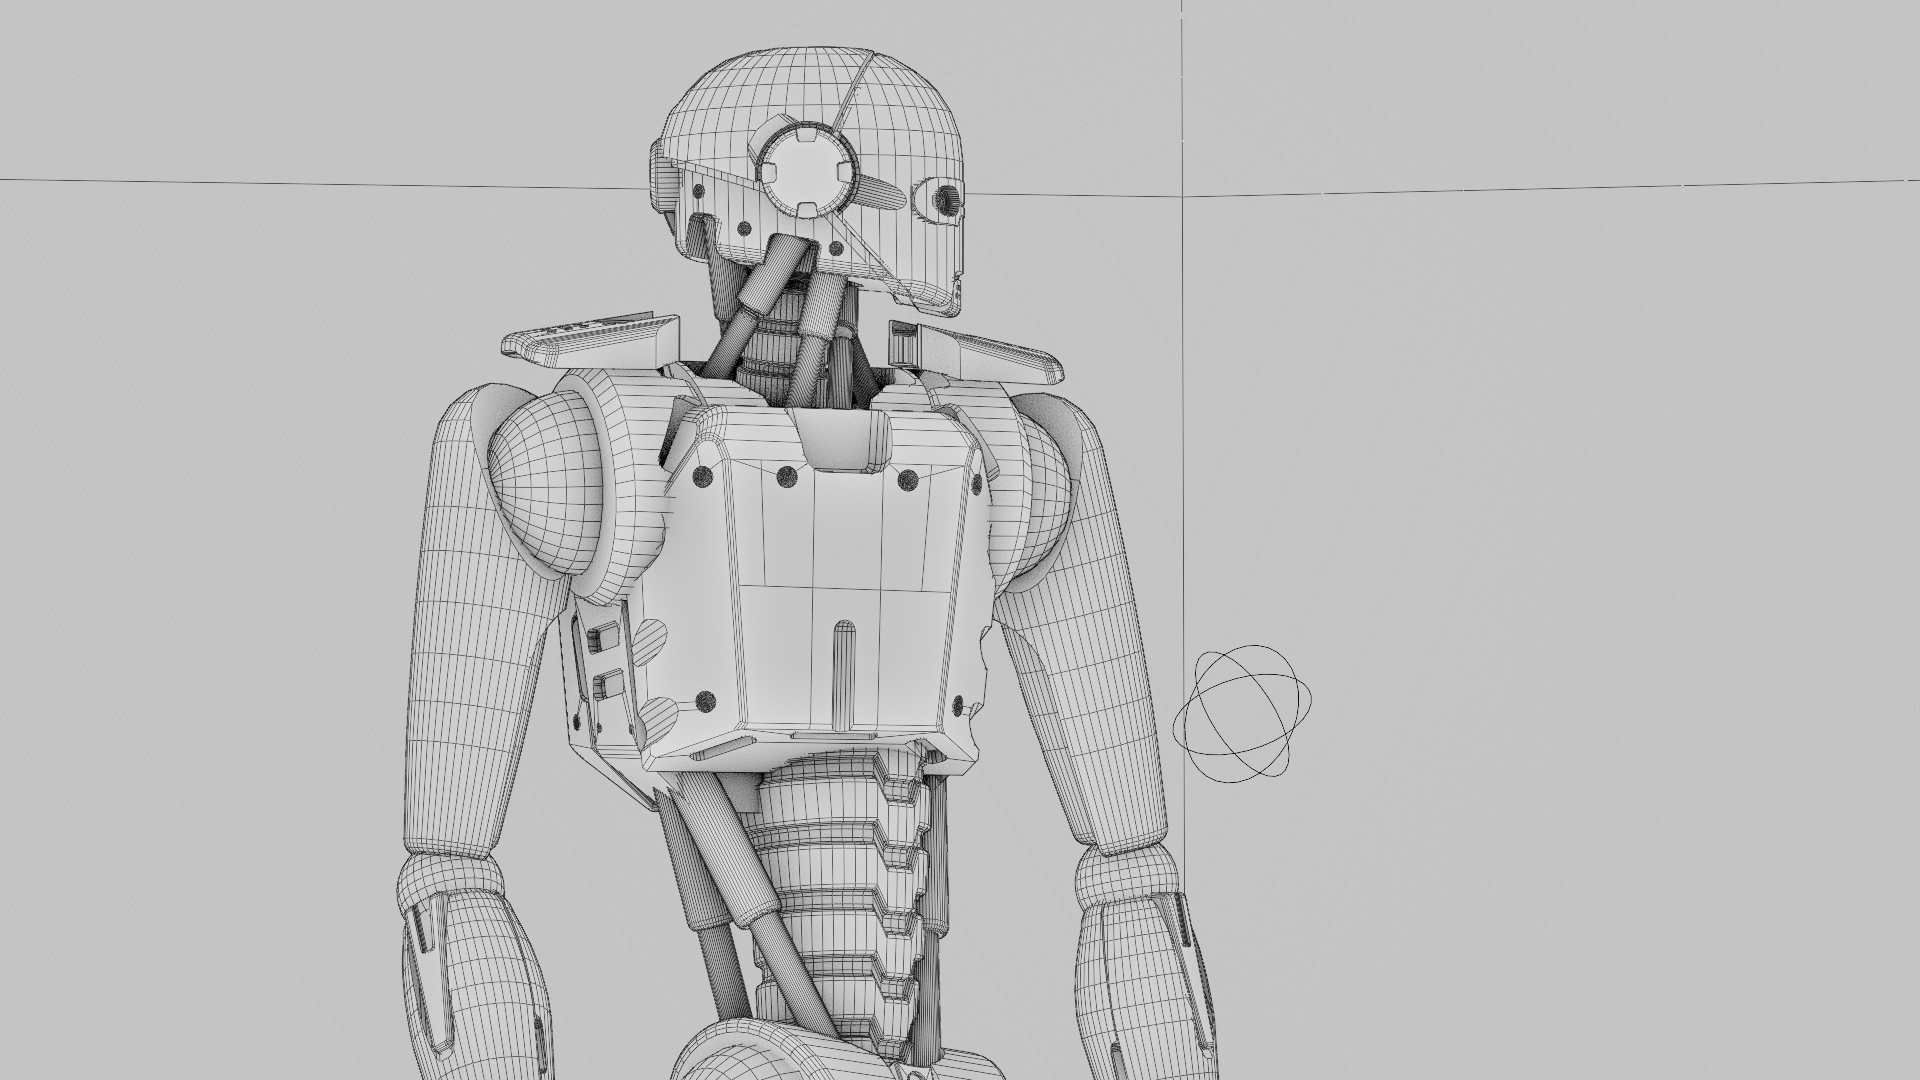1920x1080 pixels.
Task: Select the spherical light gizmo beside the robot
Action: point(1242,713)
